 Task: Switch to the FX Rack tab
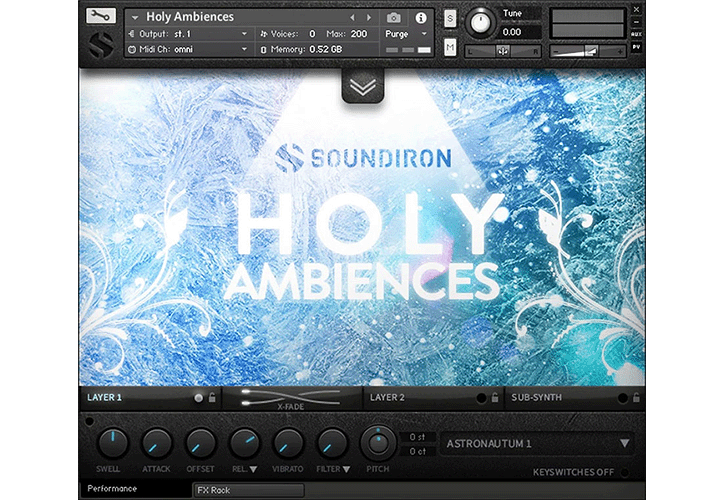[x=249, y=490]
